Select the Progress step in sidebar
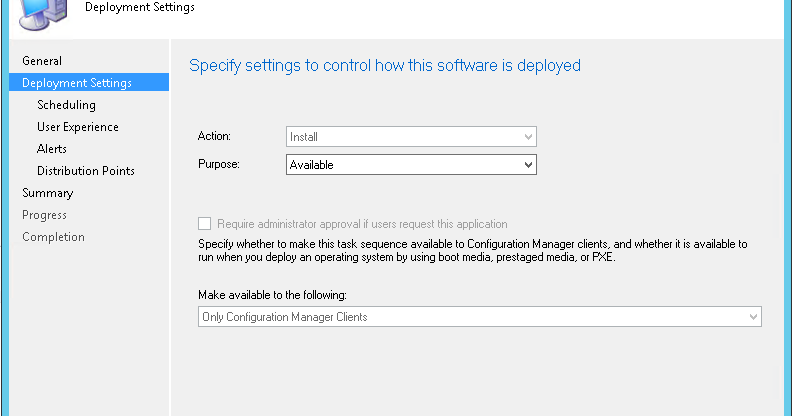Image resolution: width=792 pixels, height=416 pixels. 45,215
